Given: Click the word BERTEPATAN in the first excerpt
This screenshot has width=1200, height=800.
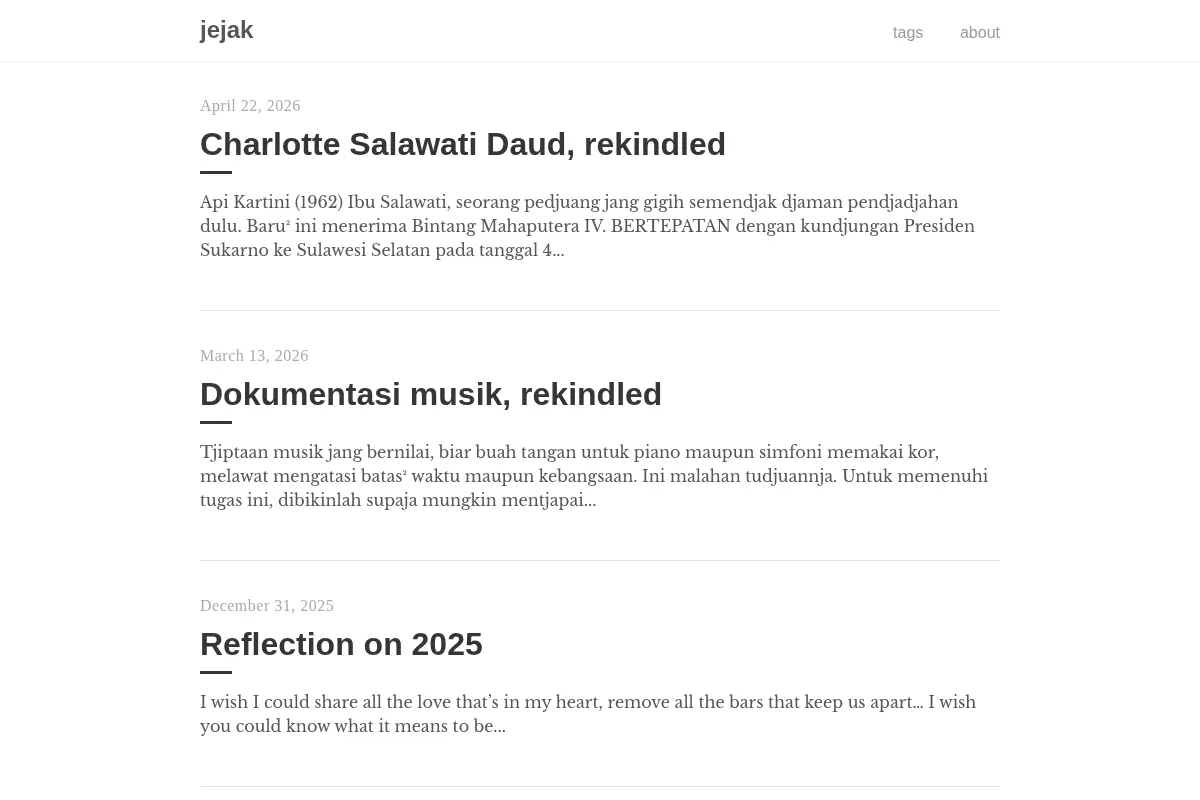Looking at the screenshot, I should (671, 226).
